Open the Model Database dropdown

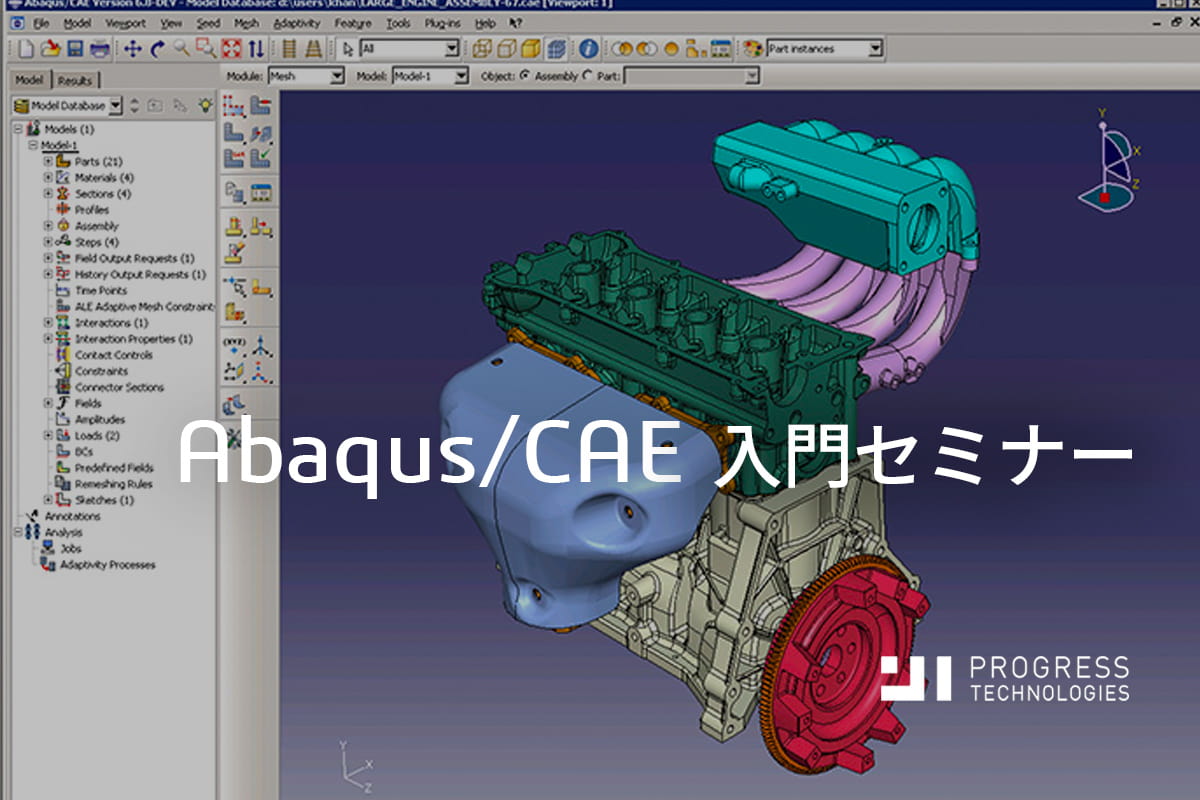point(67,105)
